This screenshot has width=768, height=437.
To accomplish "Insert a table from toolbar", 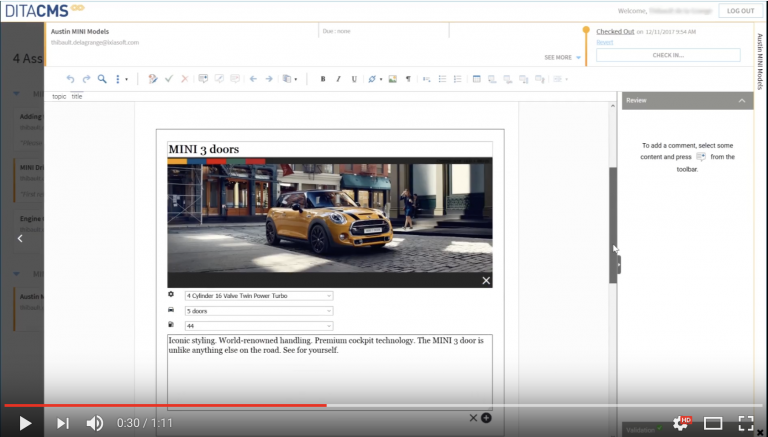I will (477, 79).
